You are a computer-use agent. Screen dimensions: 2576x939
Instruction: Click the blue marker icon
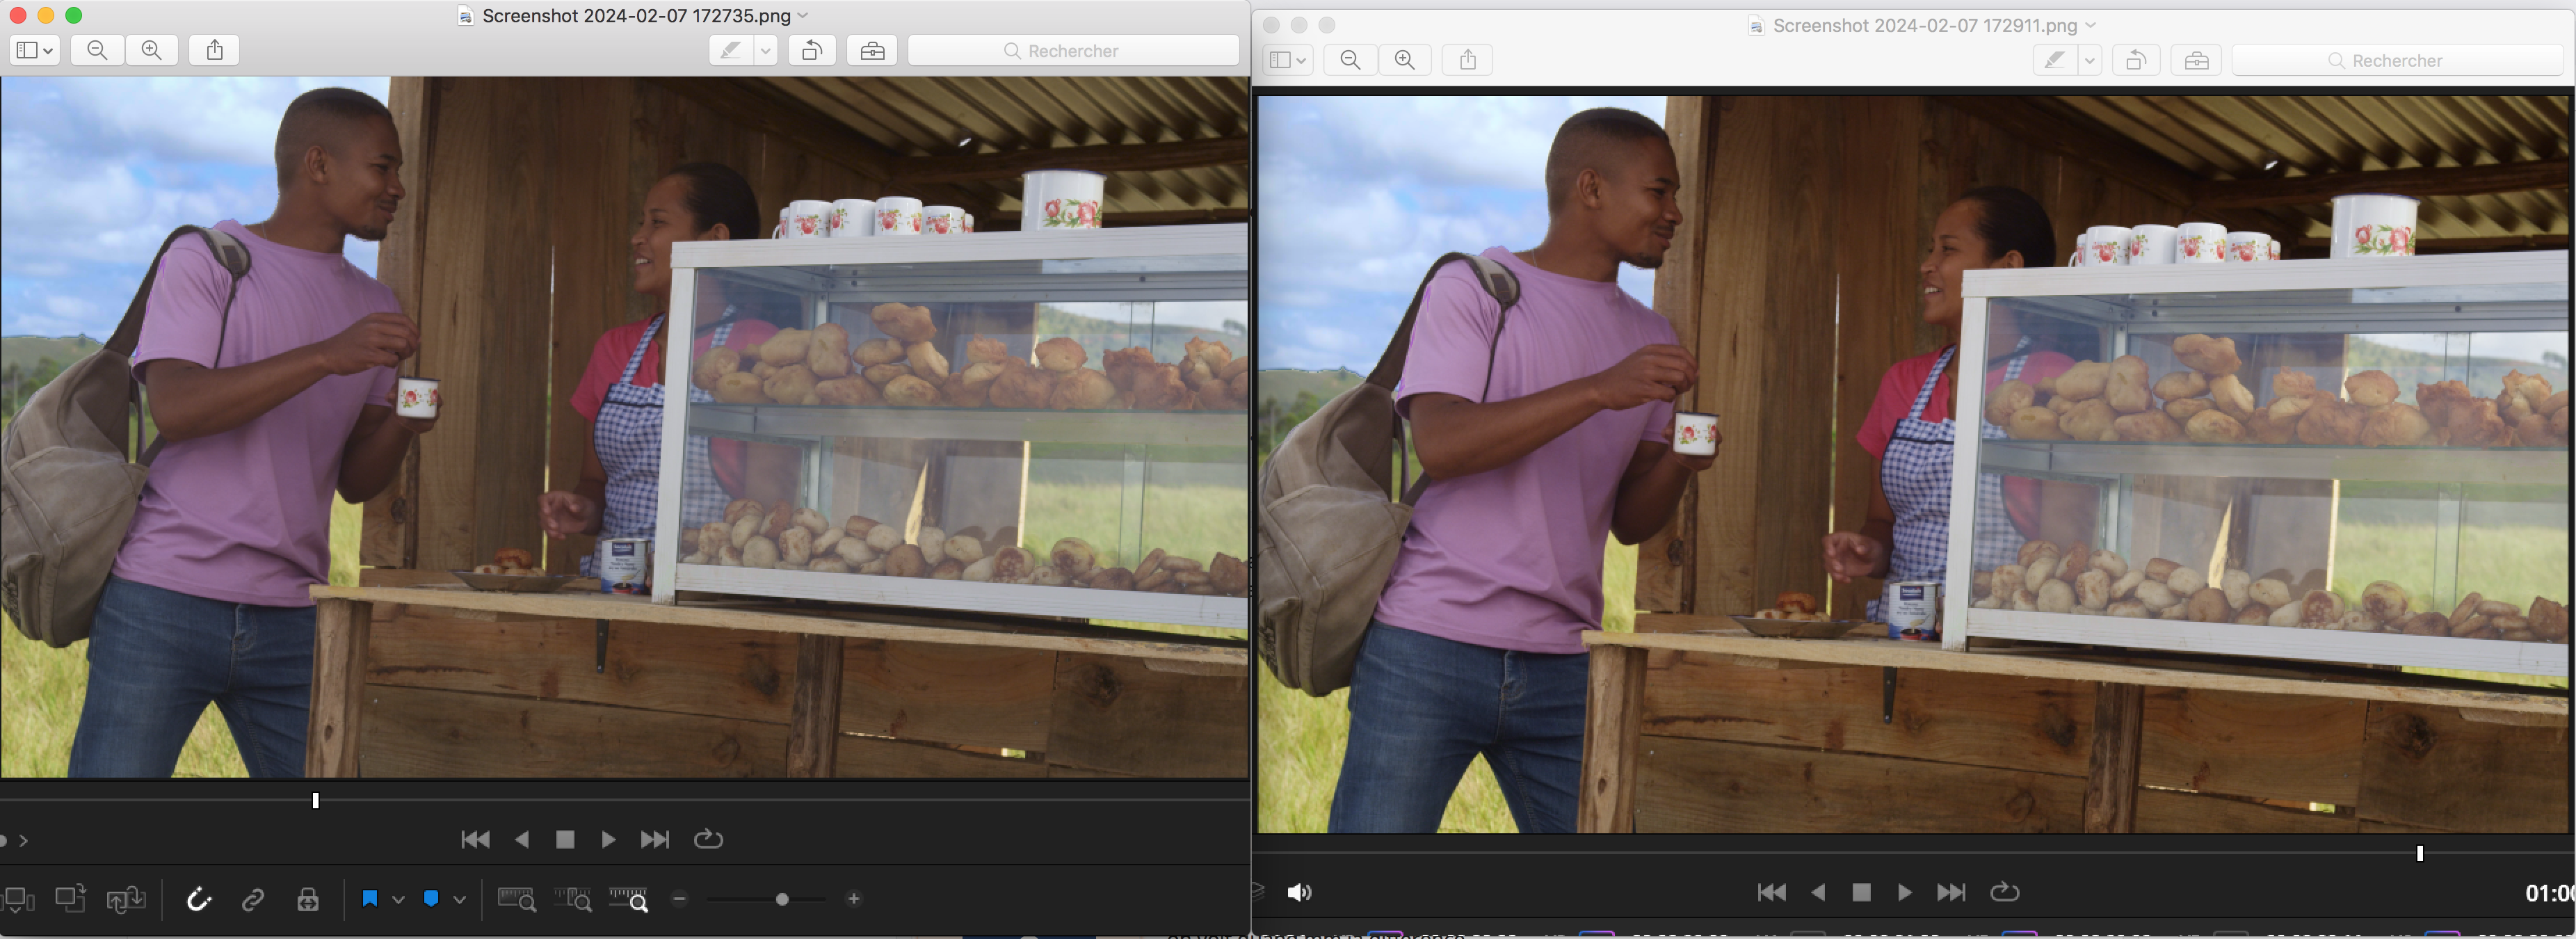coord(431,898)
